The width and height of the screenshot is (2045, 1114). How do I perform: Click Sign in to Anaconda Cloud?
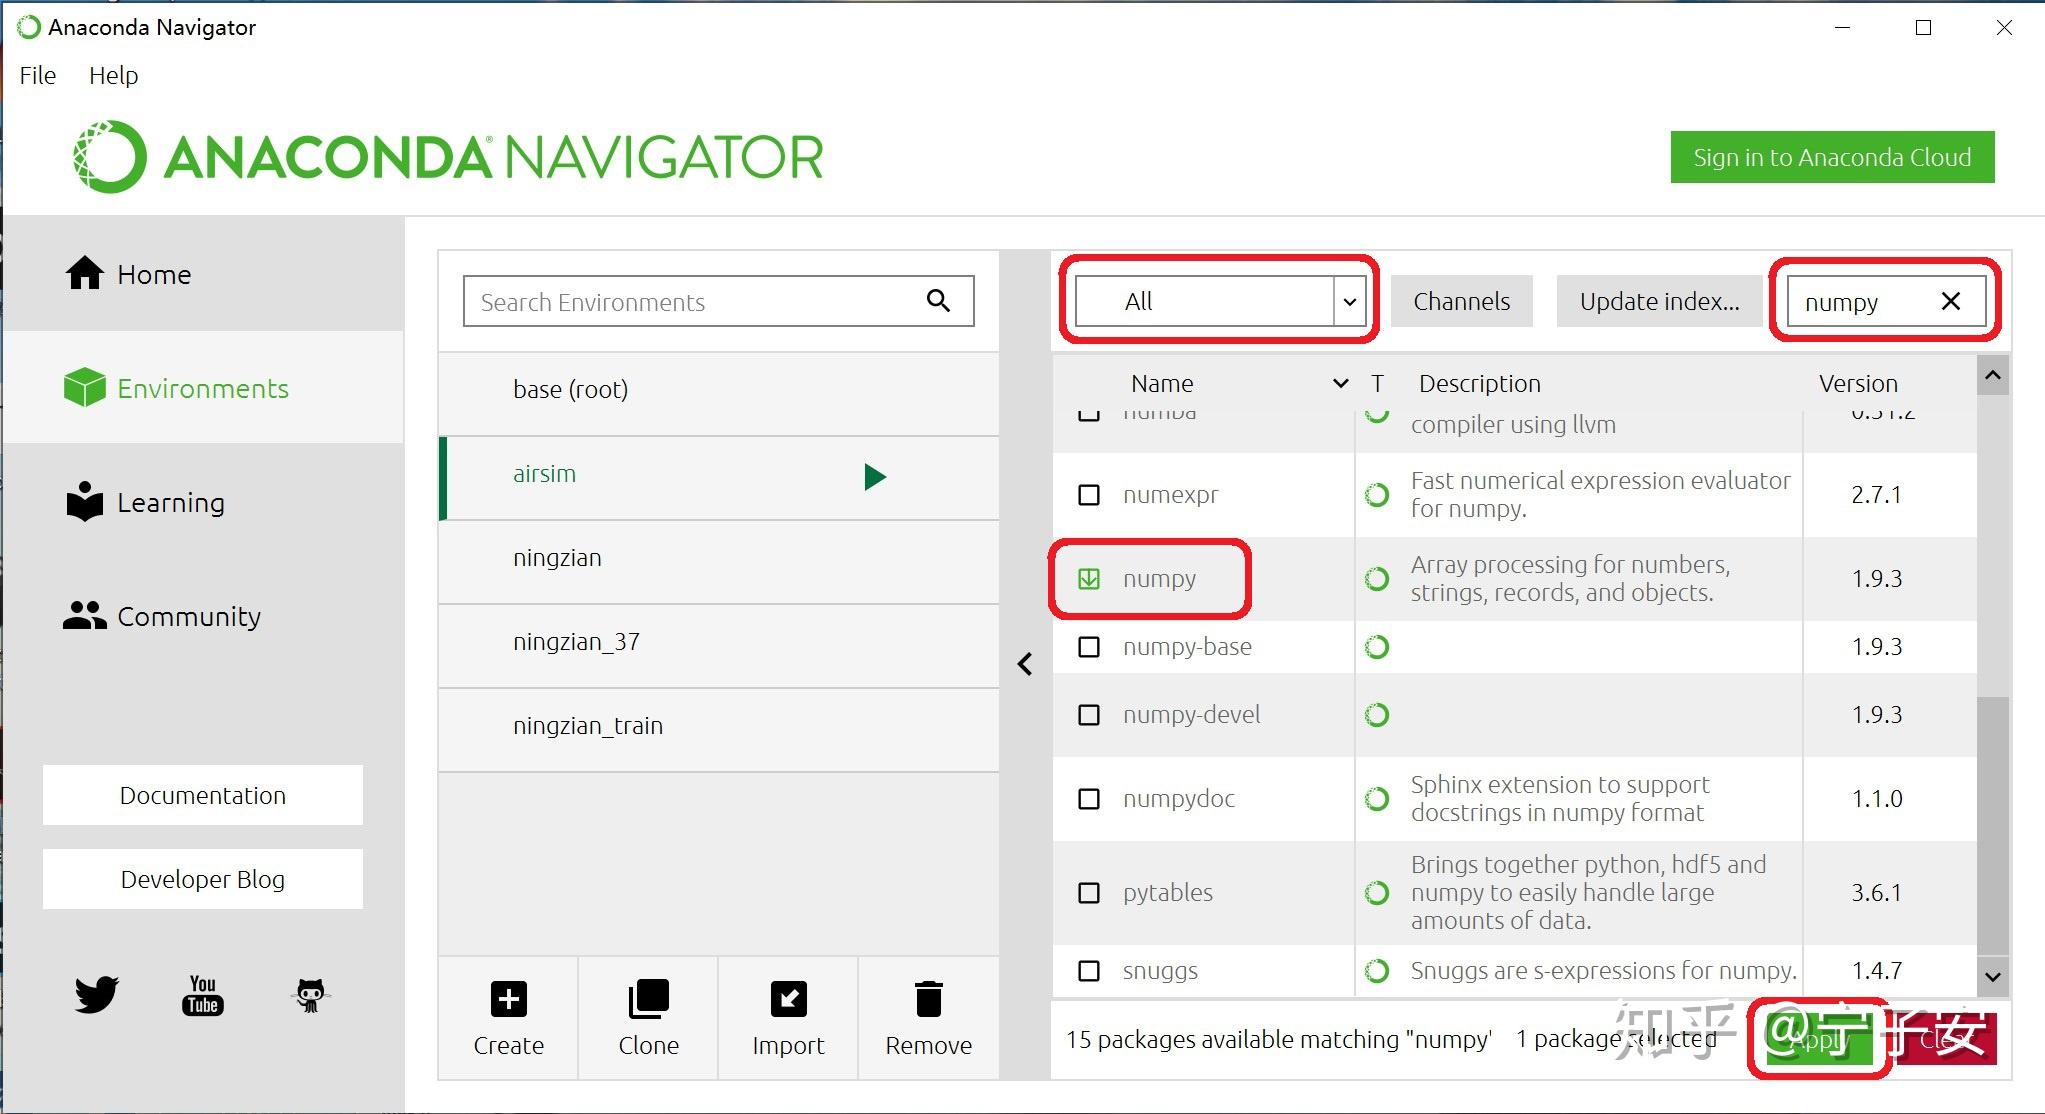click(x=1832, y=157)
